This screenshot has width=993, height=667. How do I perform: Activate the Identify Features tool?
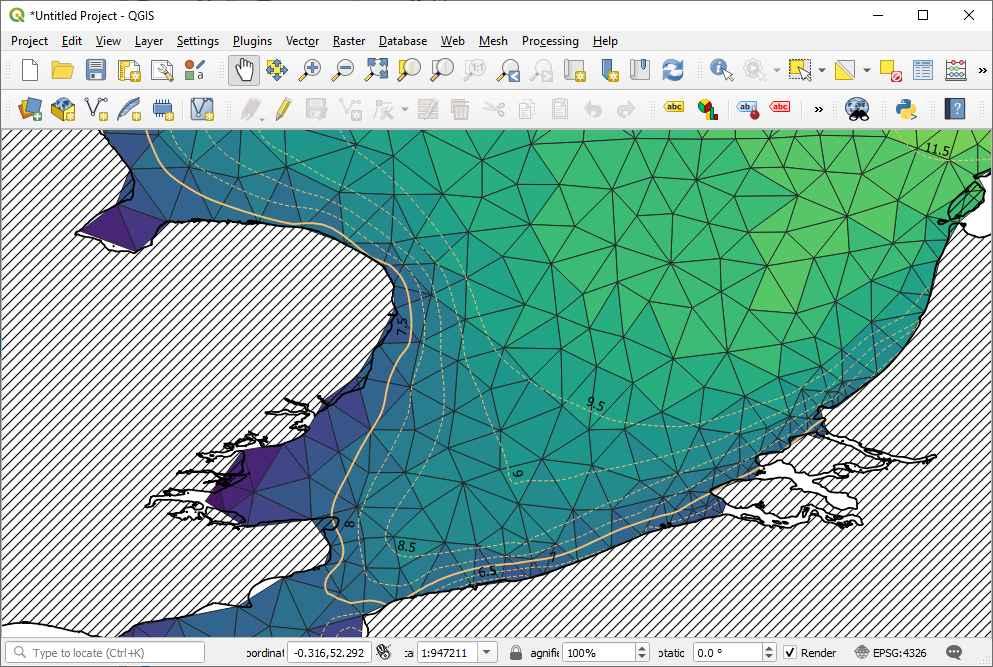[721, 70]
